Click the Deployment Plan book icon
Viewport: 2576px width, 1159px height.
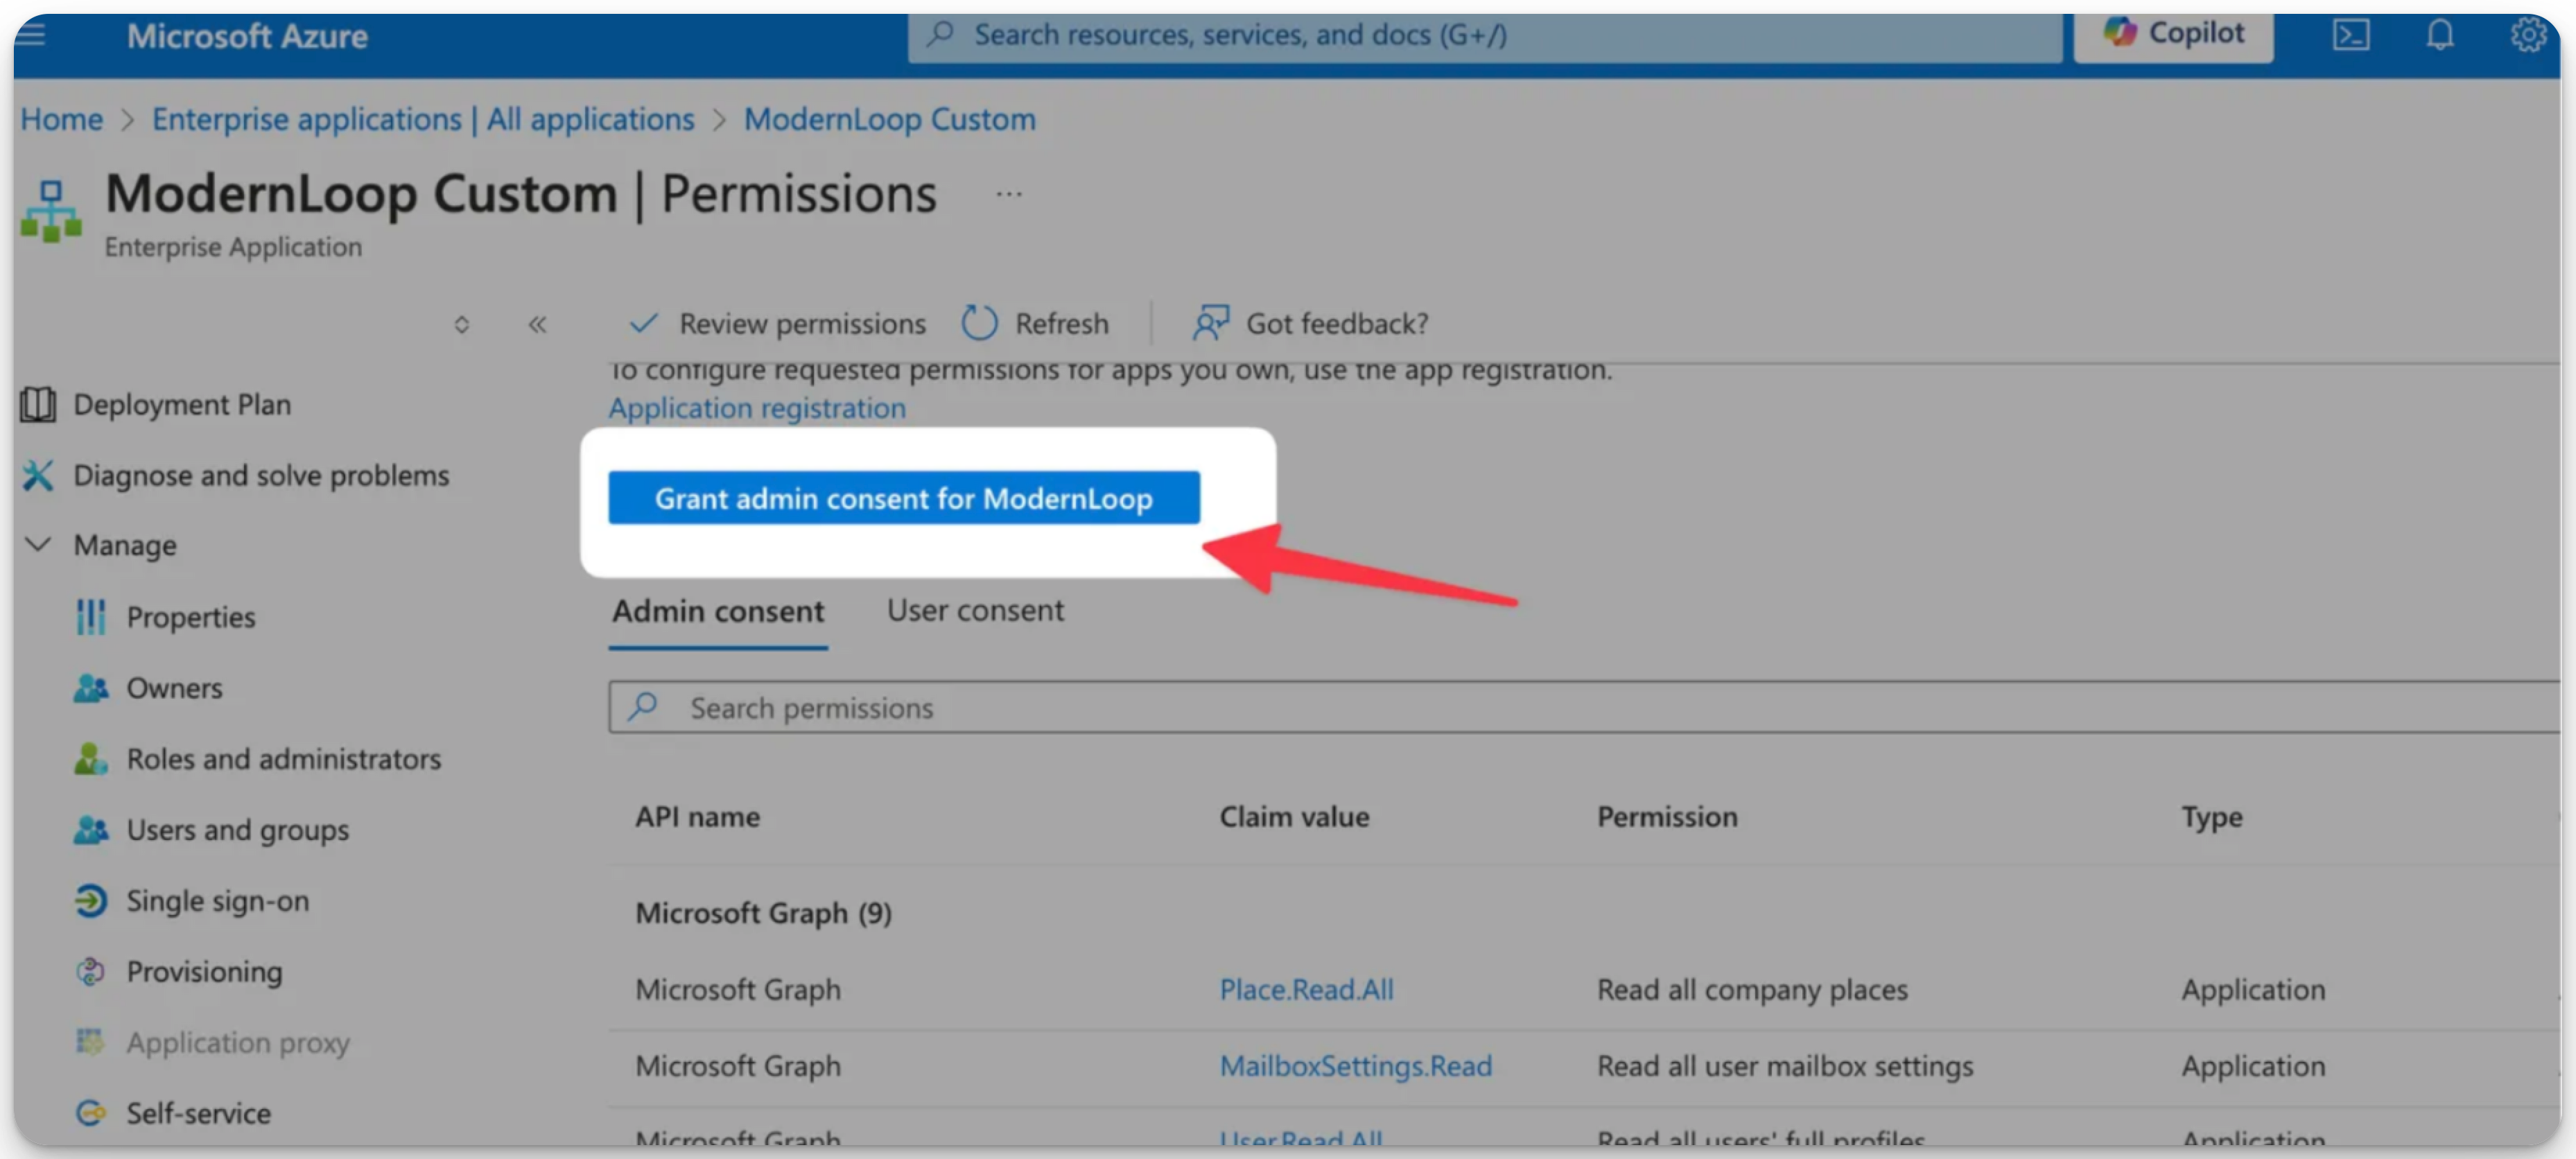tap(38, 405)
